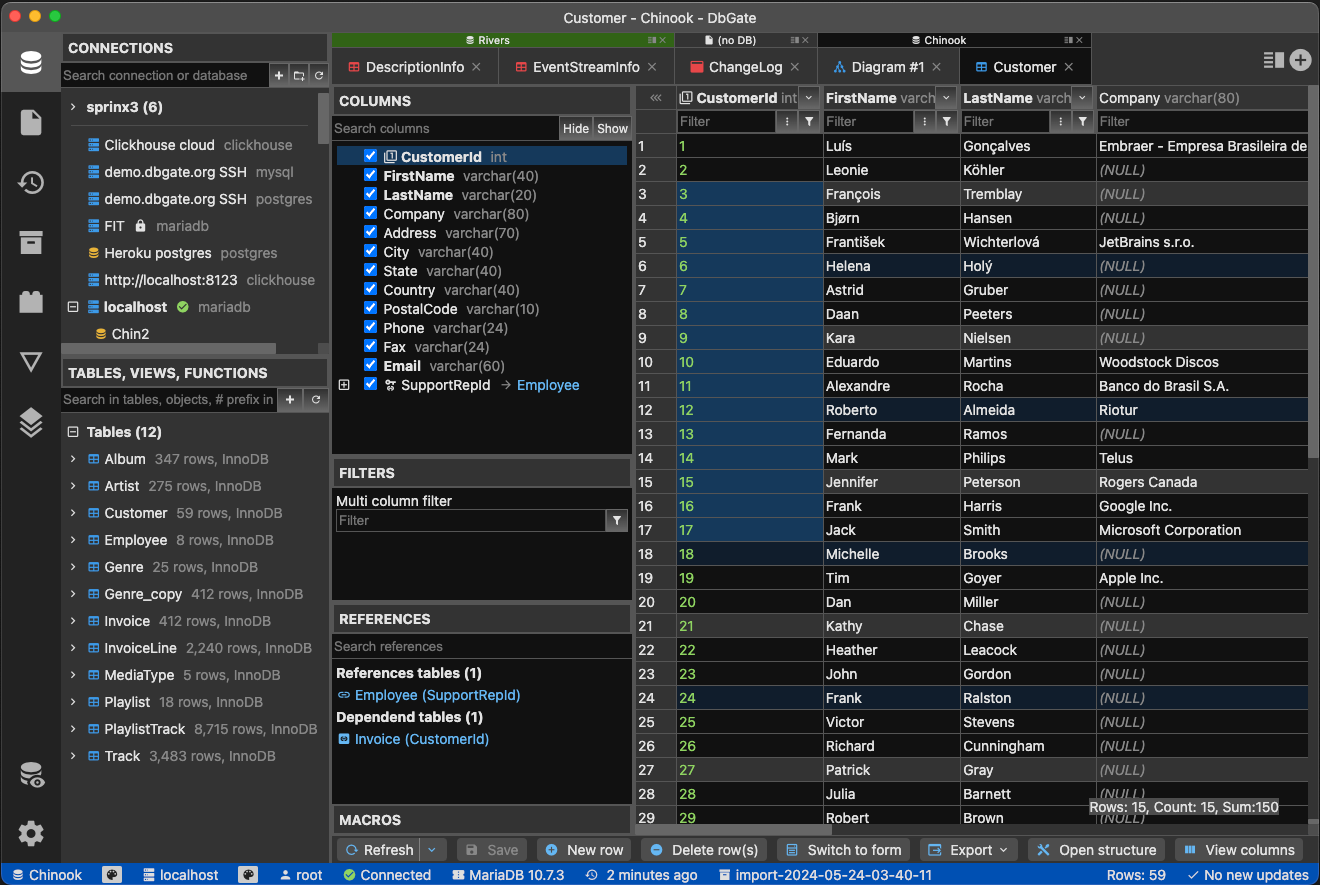Add new object in Tables panel

289,399
